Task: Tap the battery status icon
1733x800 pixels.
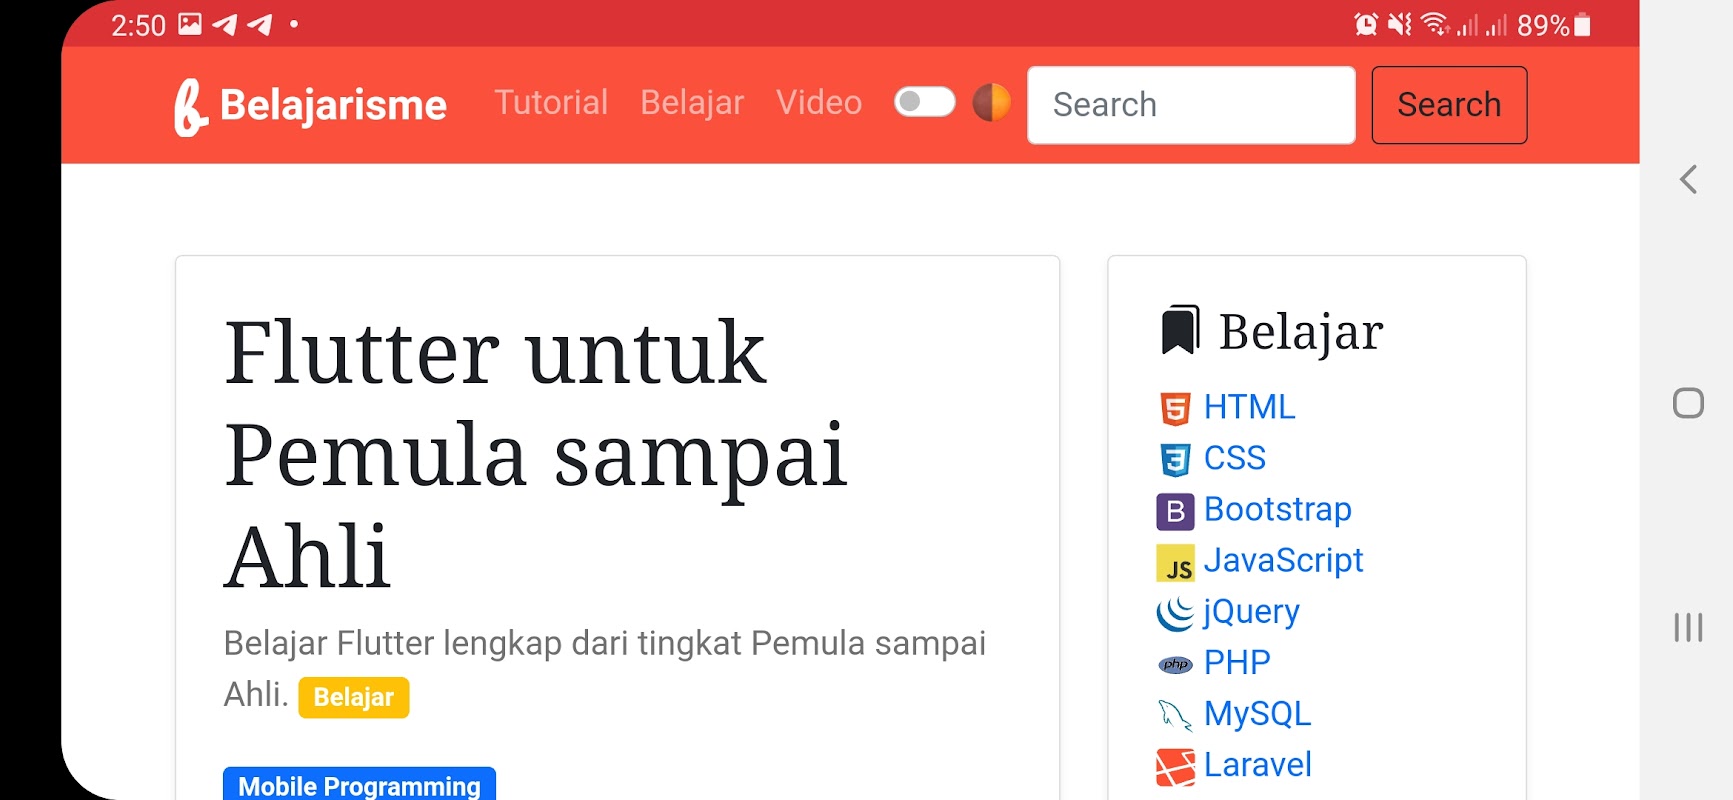Action: [x=1582, y=24]
